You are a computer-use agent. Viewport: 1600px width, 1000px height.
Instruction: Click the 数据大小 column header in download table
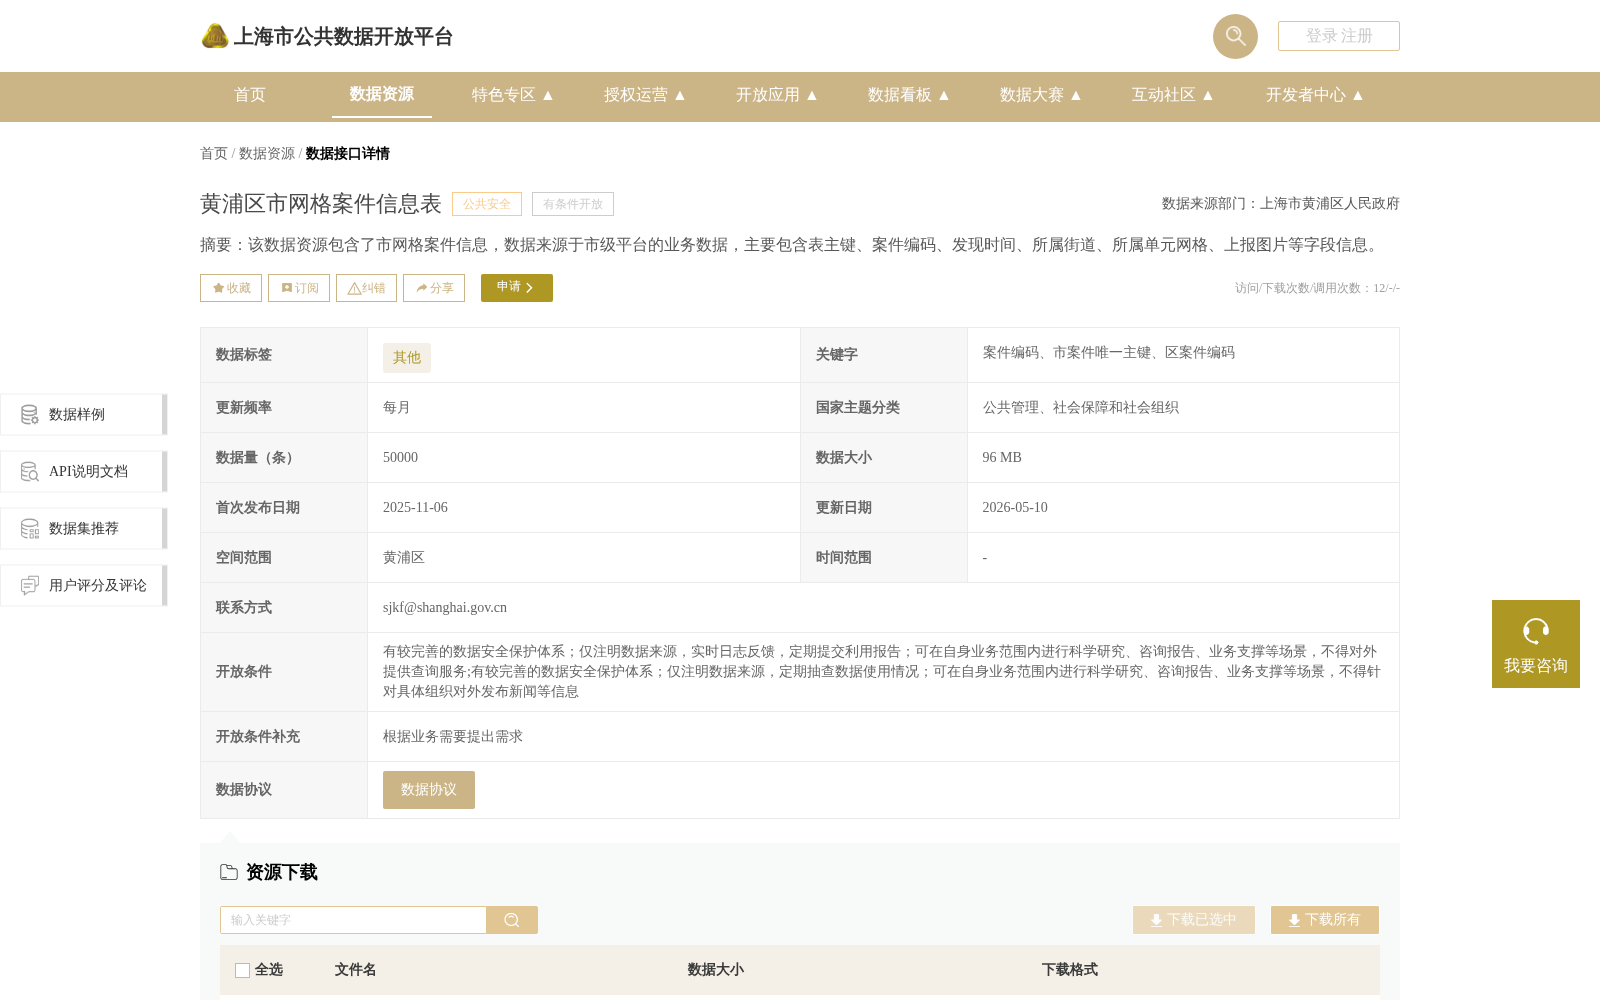[716, 970]
